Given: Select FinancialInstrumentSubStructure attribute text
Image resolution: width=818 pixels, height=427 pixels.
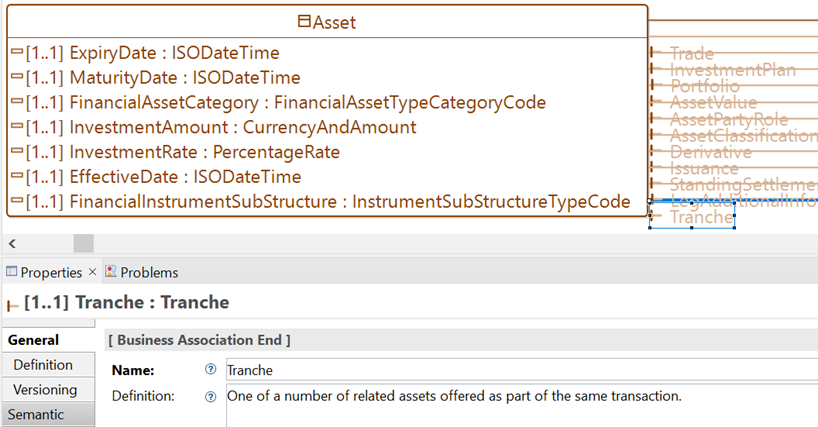Looking at the screenshot, I should (x=350, y=202).
